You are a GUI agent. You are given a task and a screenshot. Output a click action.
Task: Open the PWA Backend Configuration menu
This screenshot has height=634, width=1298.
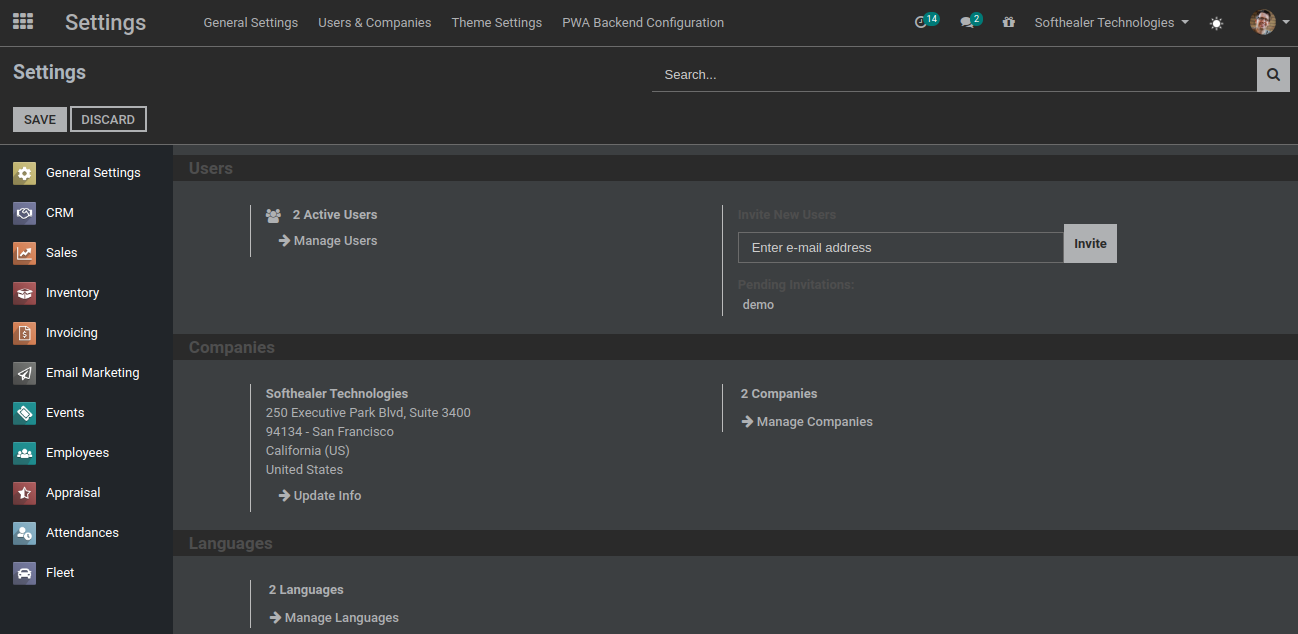pyautogui.click(x=643, y=22)
